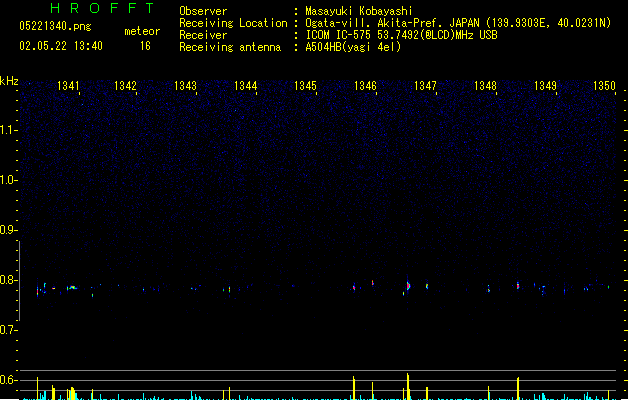The width and height of the screenshot is (629, 400).
Task: Click the HROFFT title text
Action: 102,8
